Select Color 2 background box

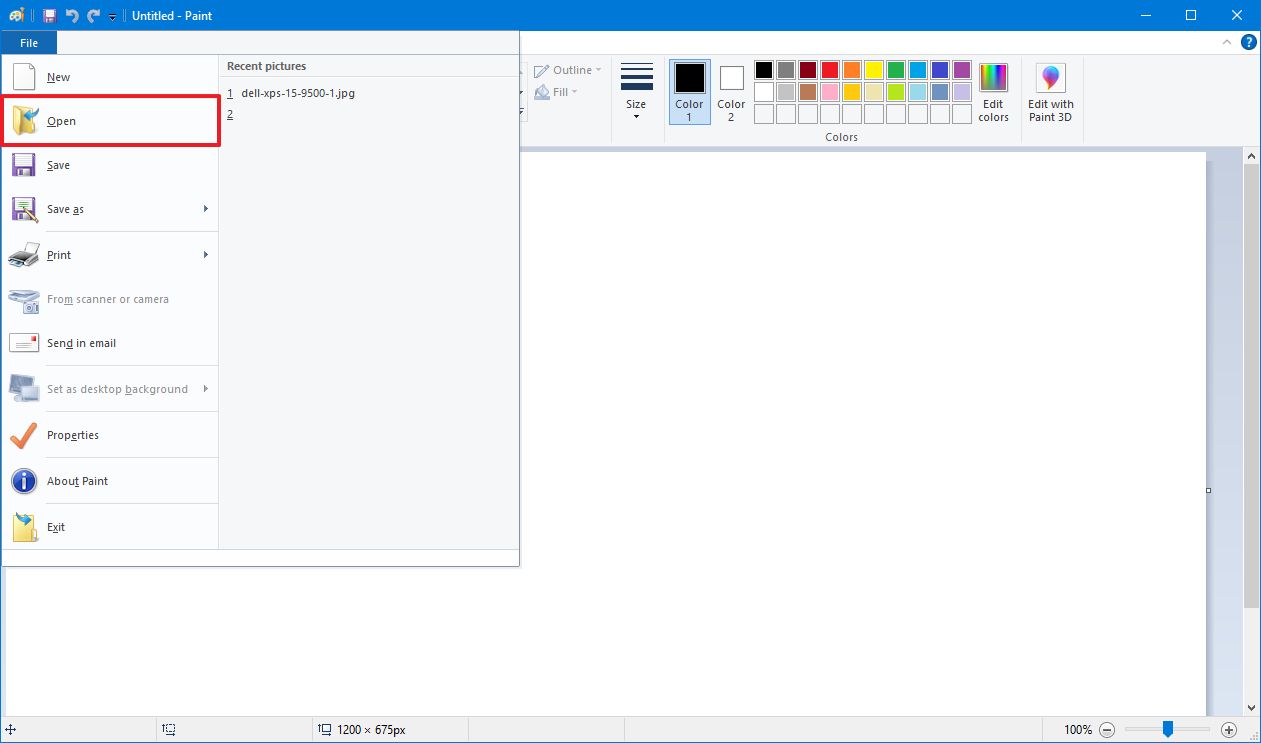[x=731, y=90]
